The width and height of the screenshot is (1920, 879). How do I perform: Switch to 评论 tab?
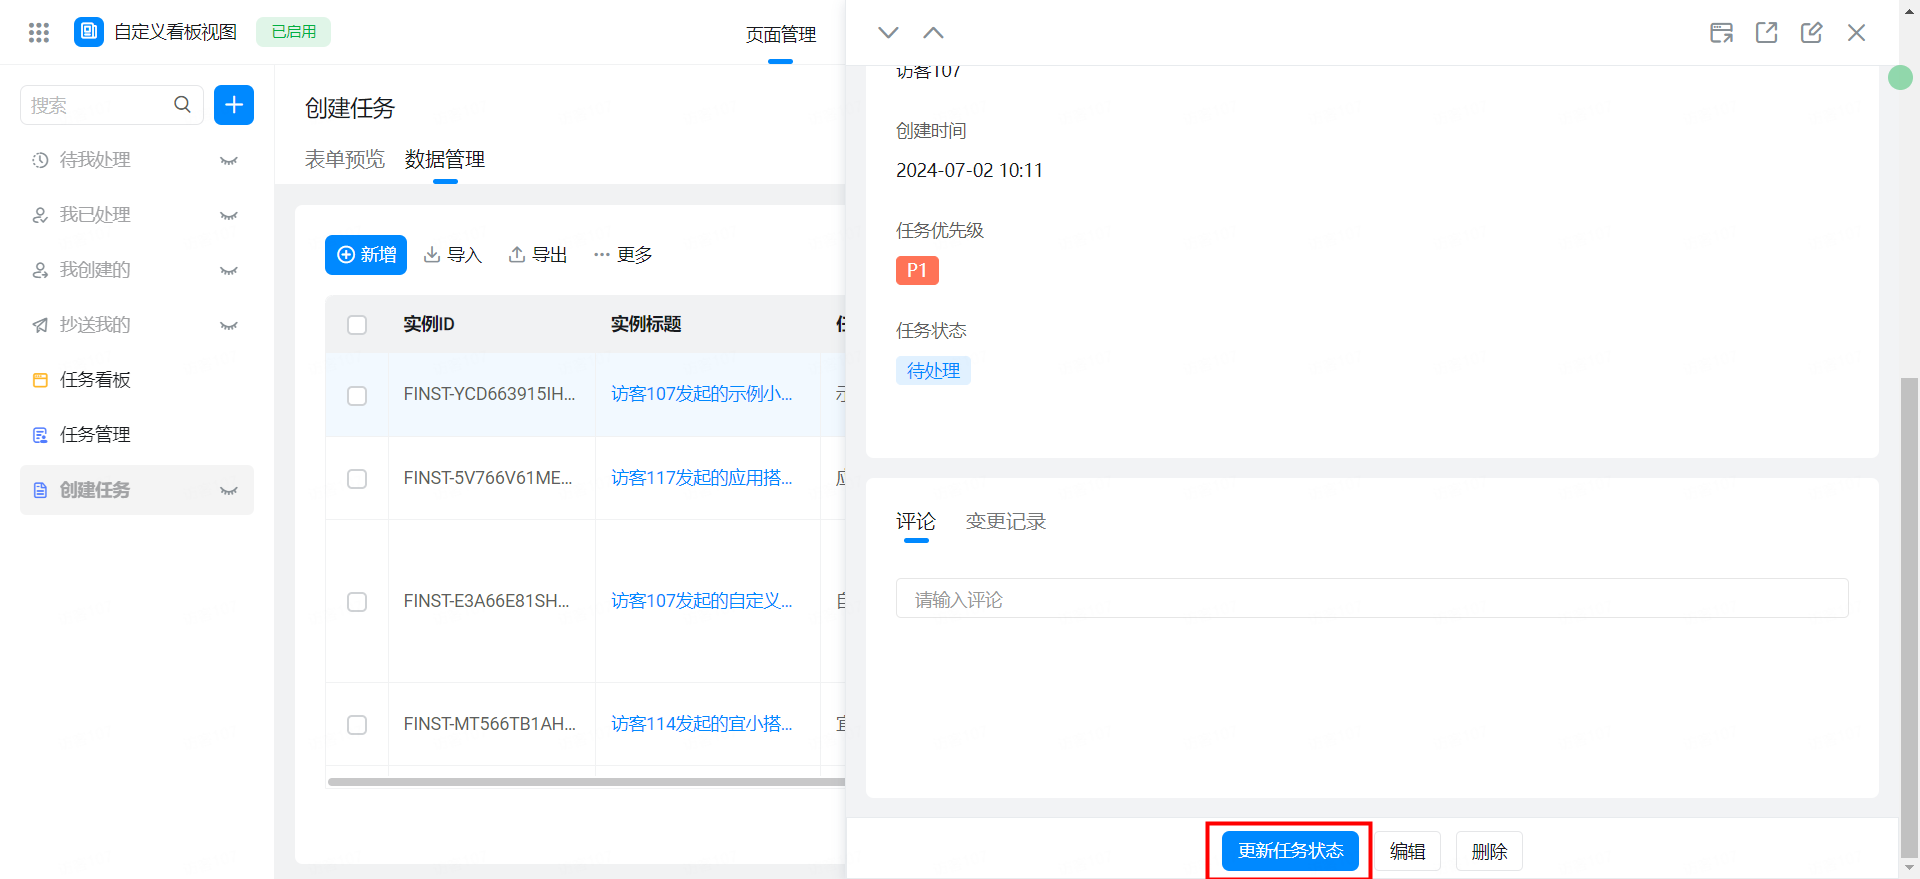pos(916,521)
